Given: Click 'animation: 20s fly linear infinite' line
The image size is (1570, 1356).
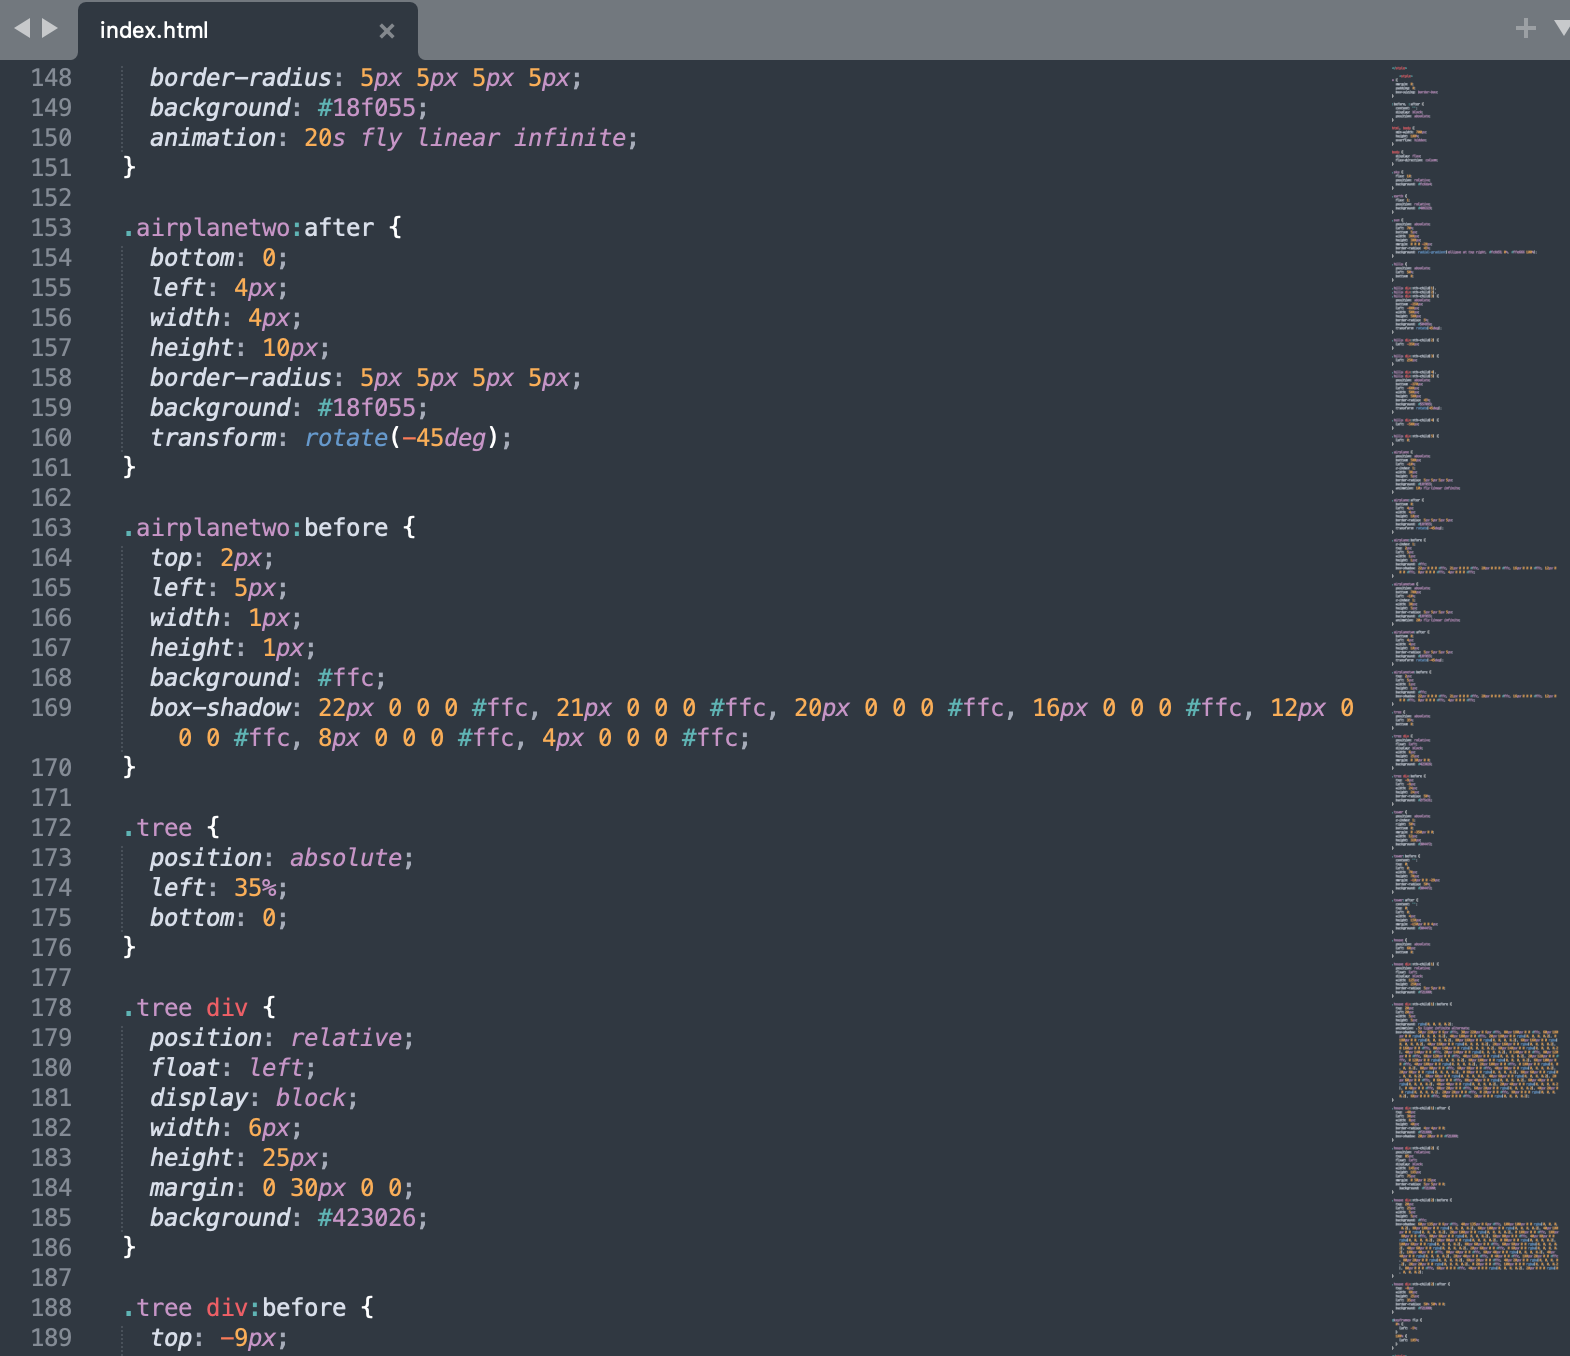Looking at the screenshot, I should (393, 138).
